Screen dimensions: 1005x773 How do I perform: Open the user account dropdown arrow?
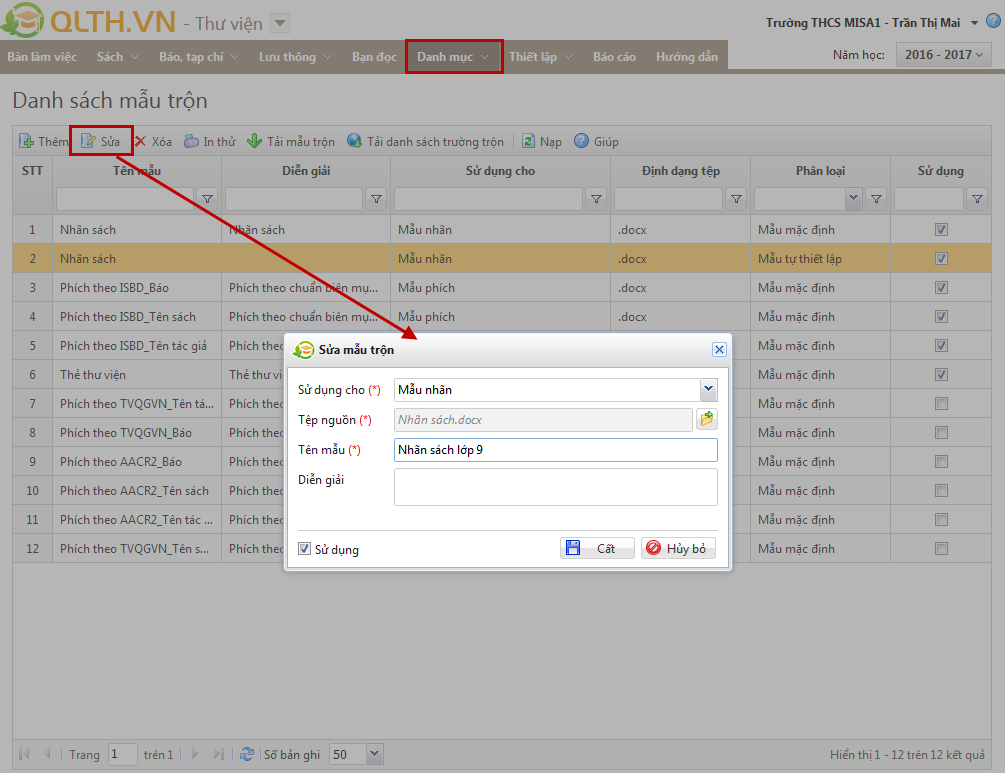[x=974, y=23]
